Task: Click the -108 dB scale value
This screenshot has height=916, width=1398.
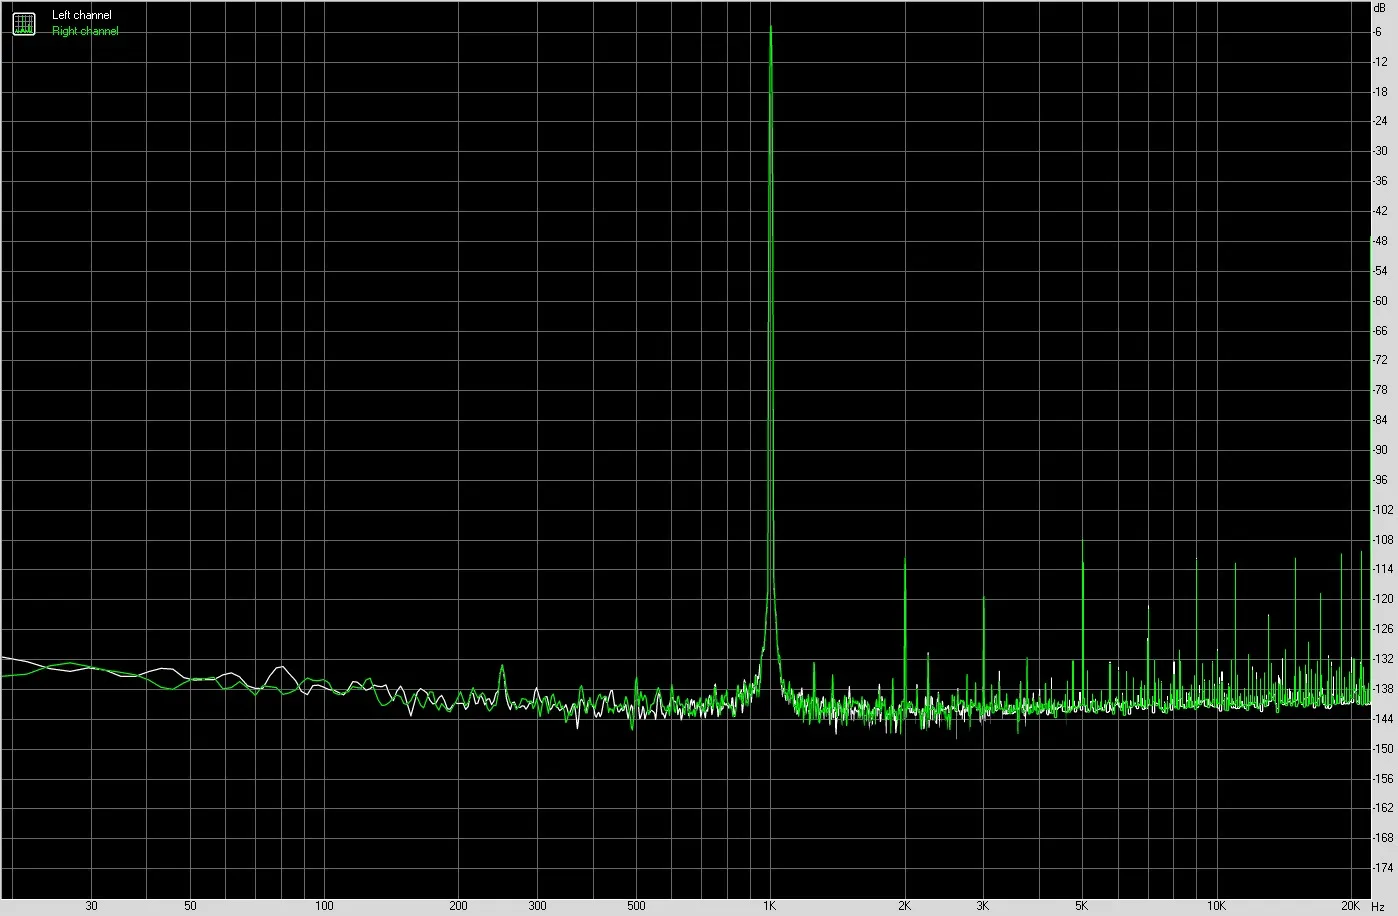Action: click(x=1383, y=540)
